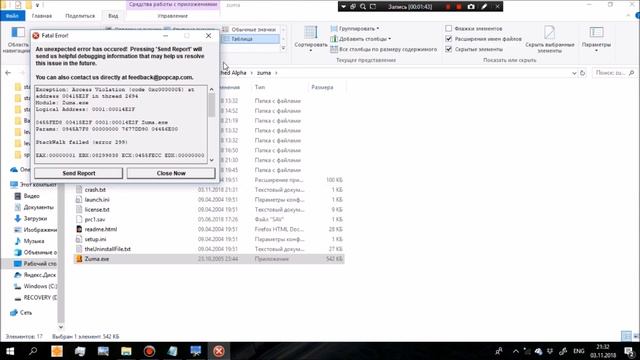This screenshot has width=640, height=360.
Task: Enable the Флажки элементов checkbox
Action: pyautogui.click(x=449, y=29)
